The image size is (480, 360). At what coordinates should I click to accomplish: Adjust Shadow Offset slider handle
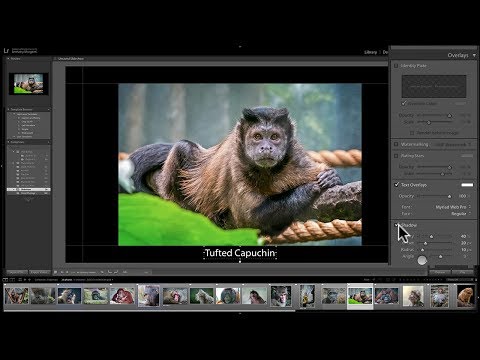425,243
